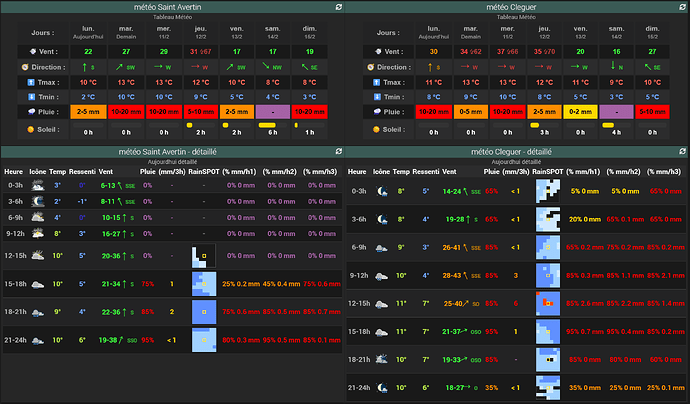Select the purple Pluie cell for Saint Avertin samedi
This screenshot has width=690, height=404.
273,112
